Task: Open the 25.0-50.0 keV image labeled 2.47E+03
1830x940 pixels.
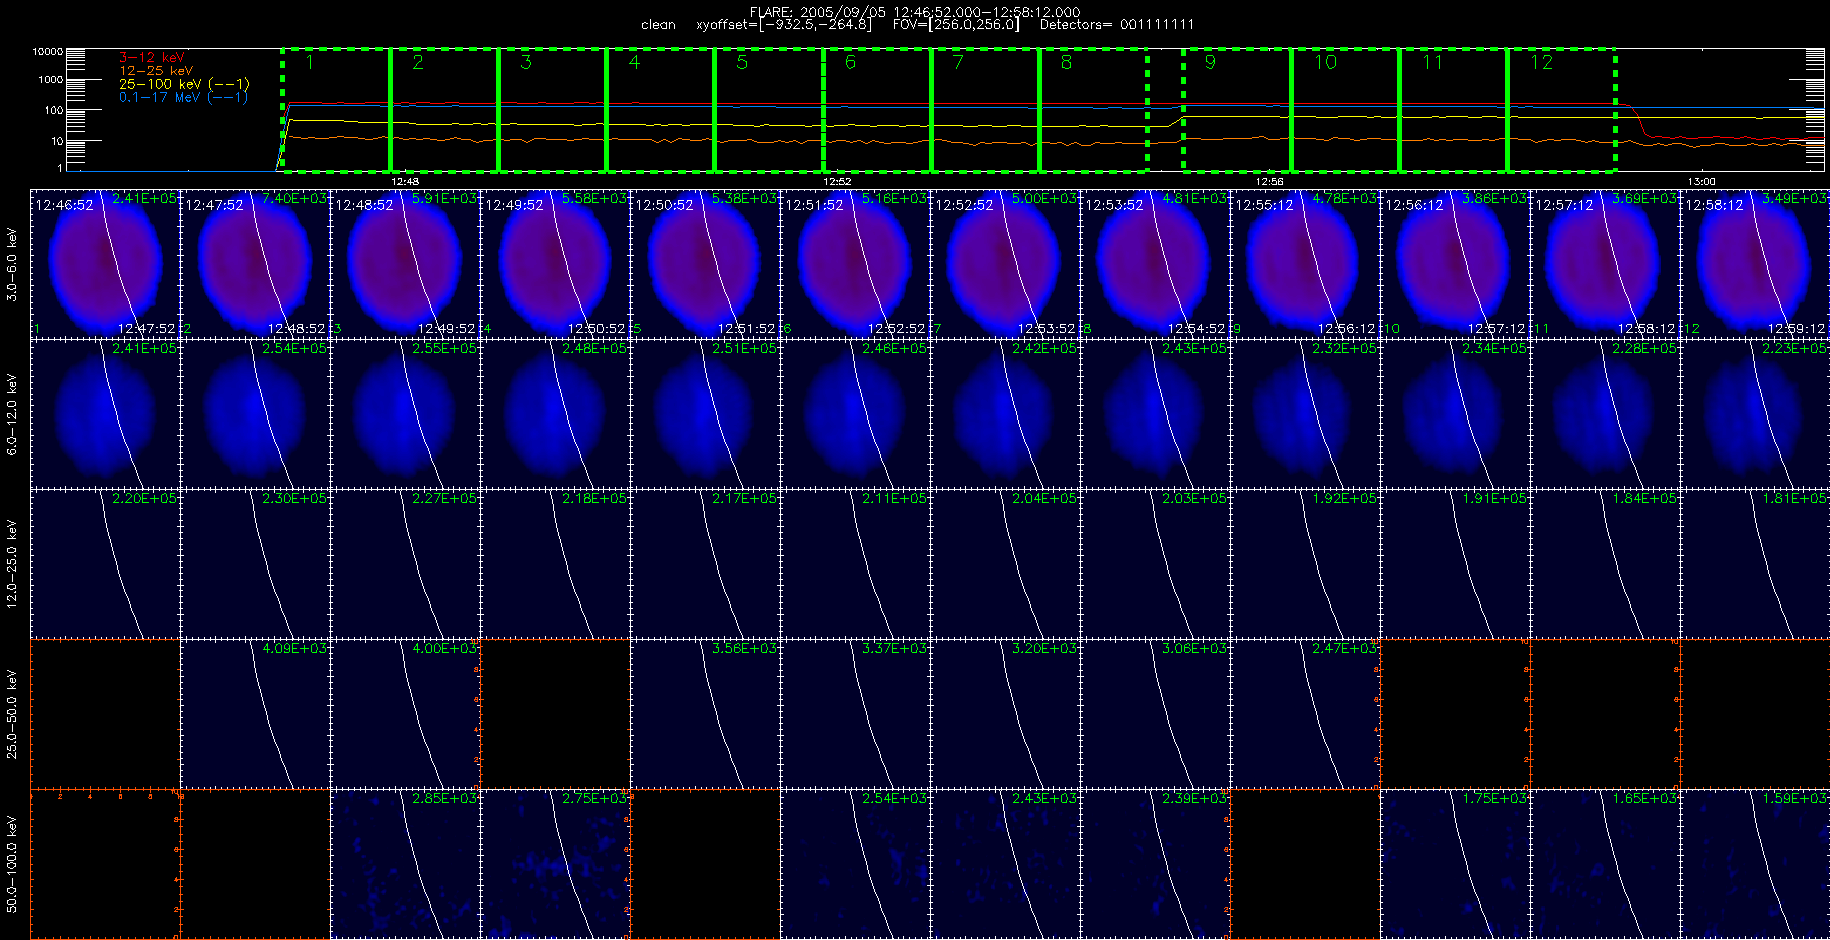Action: coord(1305,714)
